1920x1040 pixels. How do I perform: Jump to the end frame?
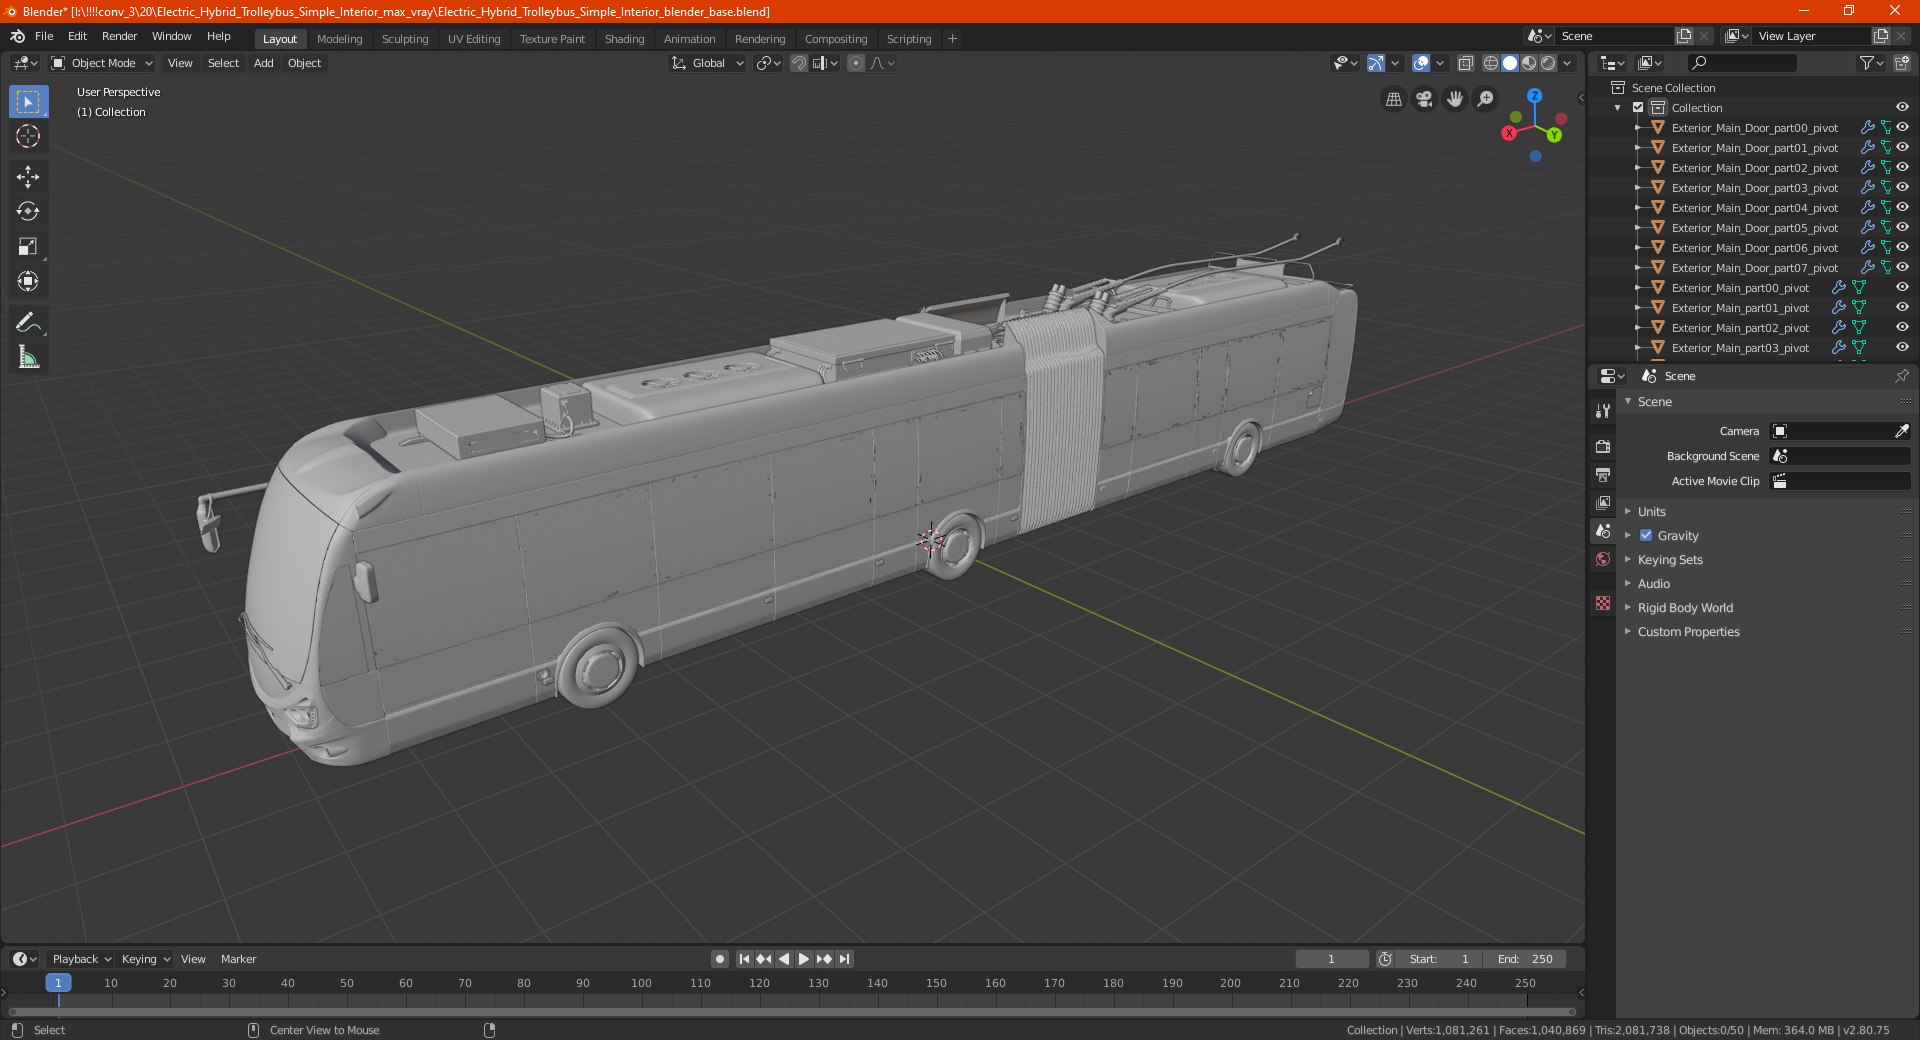click(x=844, y=959)
